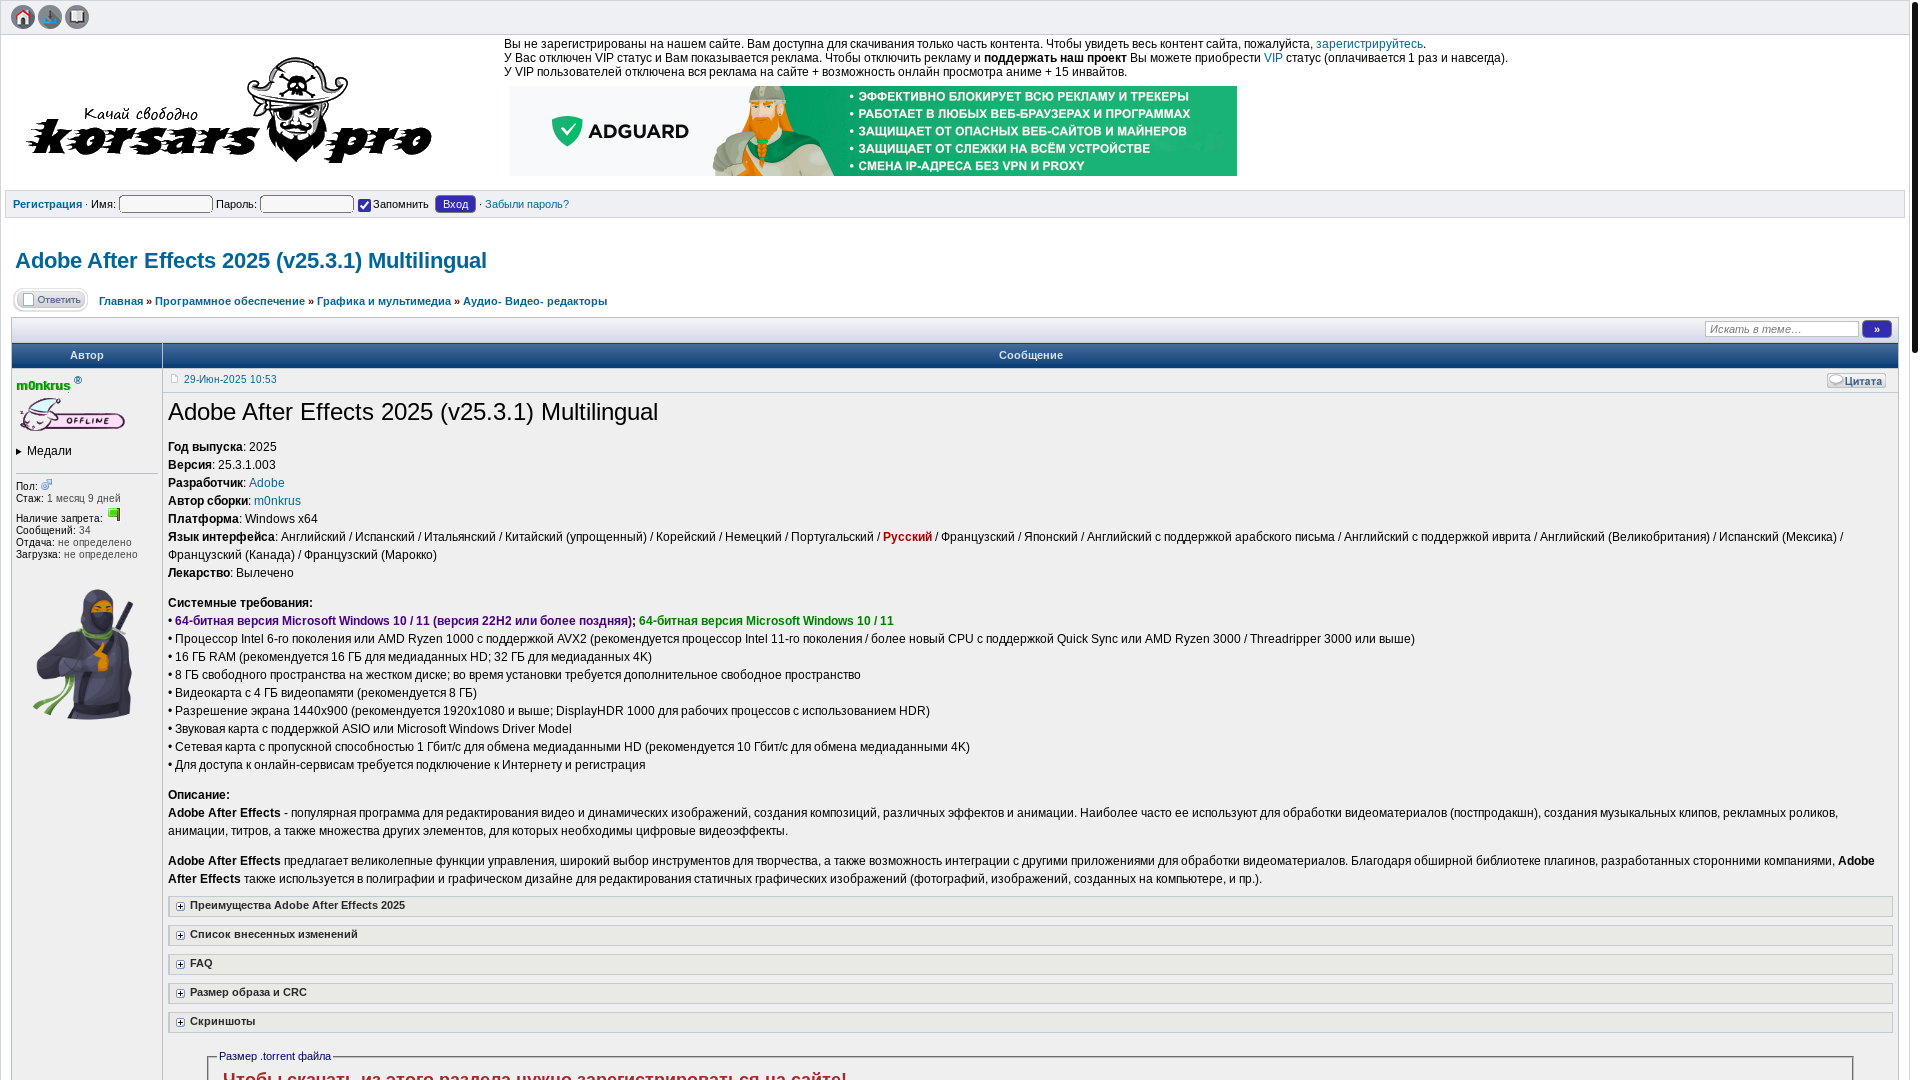This screenshot has height=1080, width=1920.
Task: Focus the Пароль password field
Action: click(x=307, y=204)
